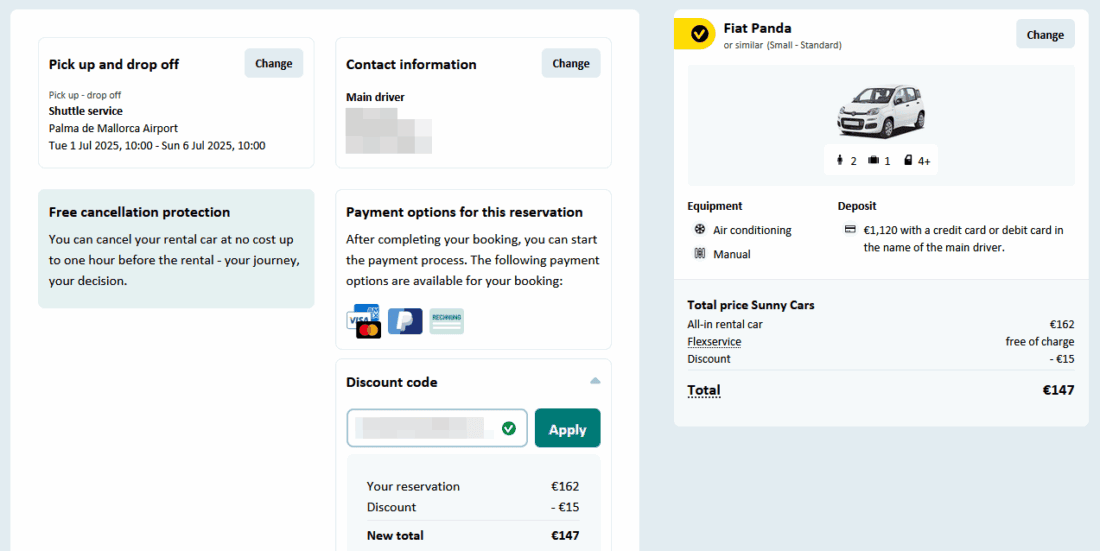Apply the discount code

pos(567,428)
